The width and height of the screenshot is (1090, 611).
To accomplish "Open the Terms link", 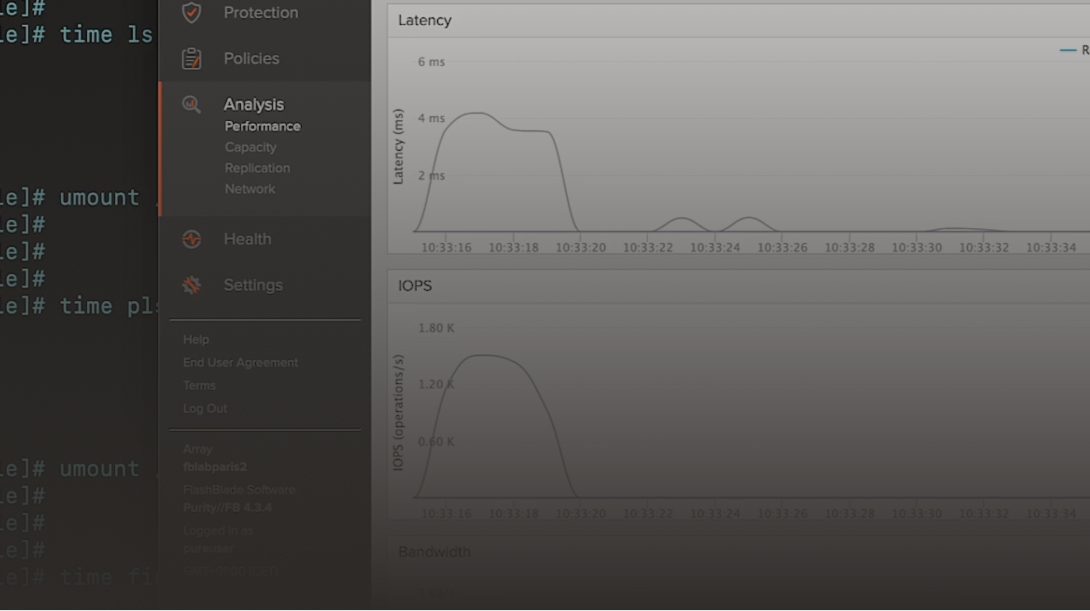I will click(x=199, y=386).
